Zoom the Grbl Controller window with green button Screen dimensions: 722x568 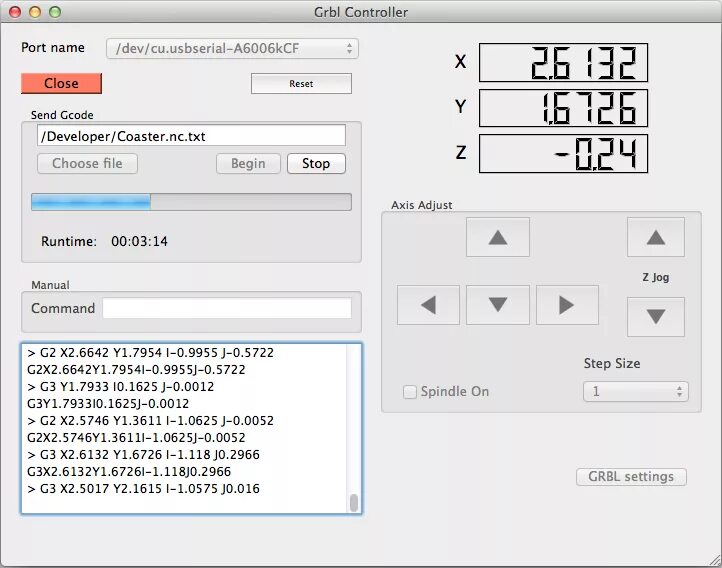click(x=55, y=12)
